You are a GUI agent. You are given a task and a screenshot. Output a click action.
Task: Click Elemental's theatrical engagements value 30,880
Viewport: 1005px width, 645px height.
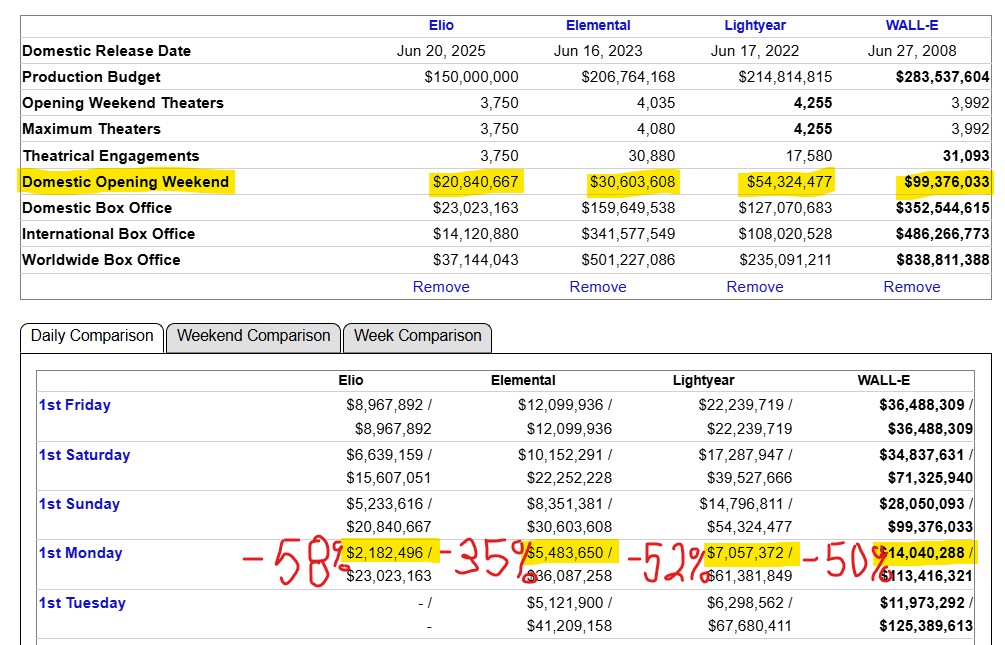[652, 156]
